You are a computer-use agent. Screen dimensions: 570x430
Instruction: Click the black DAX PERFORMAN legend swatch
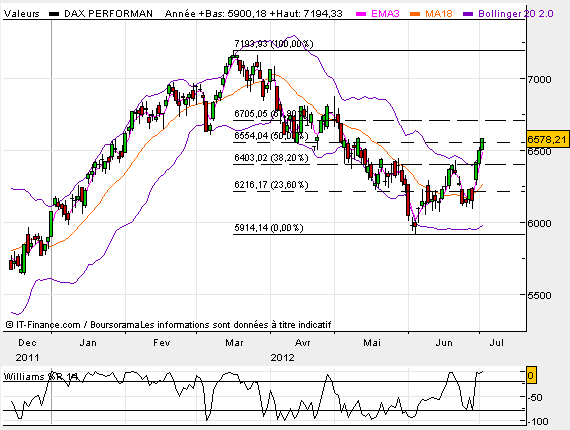[54, 14]
